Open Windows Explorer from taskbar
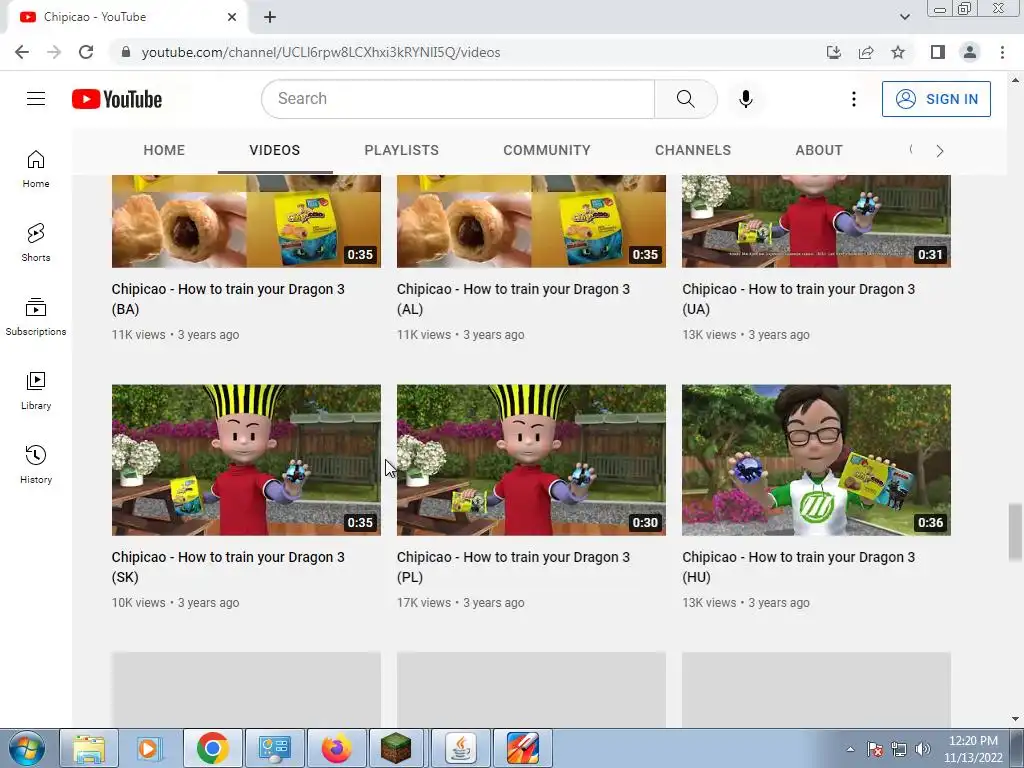Image resolution: width=1024 pixels, height=768 pixels. 89,748
